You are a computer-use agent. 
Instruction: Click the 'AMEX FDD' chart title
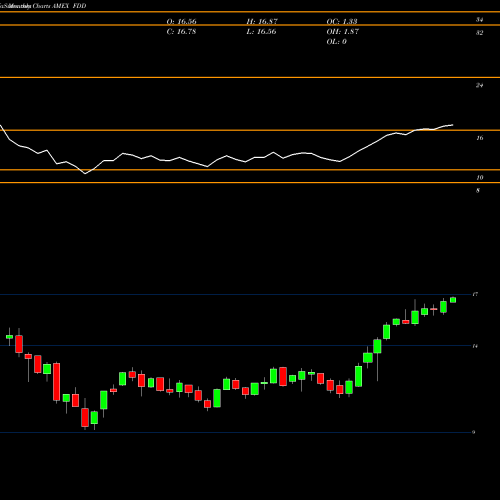[69, 6]
